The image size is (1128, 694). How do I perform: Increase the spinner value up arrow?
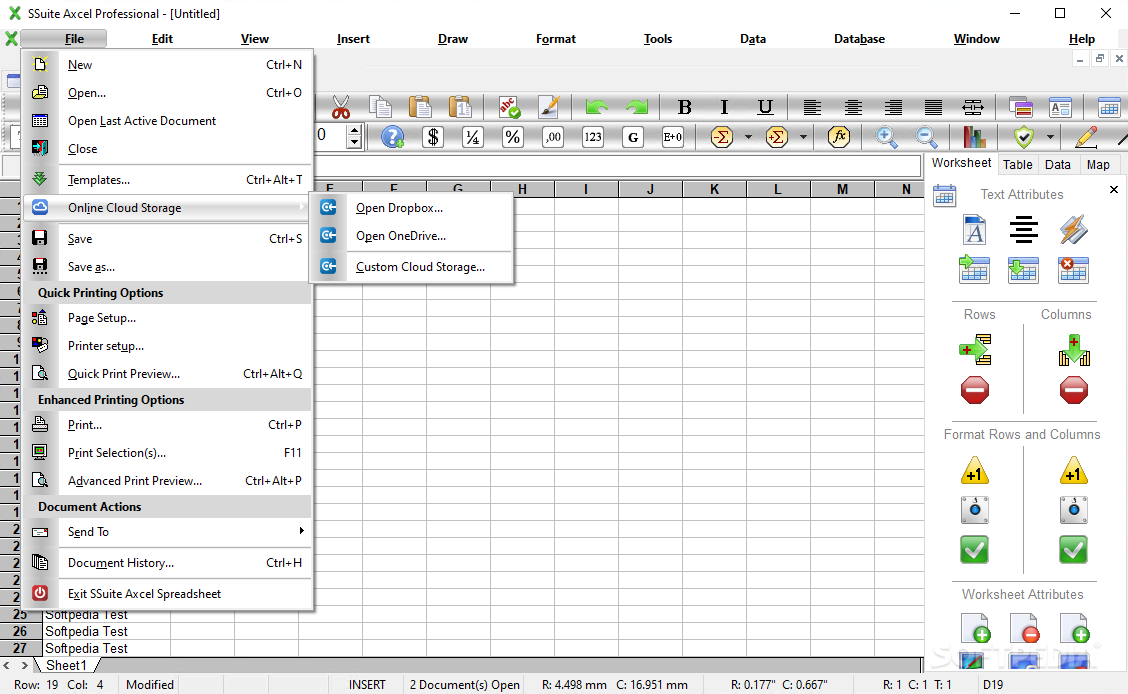coord(354,130)
